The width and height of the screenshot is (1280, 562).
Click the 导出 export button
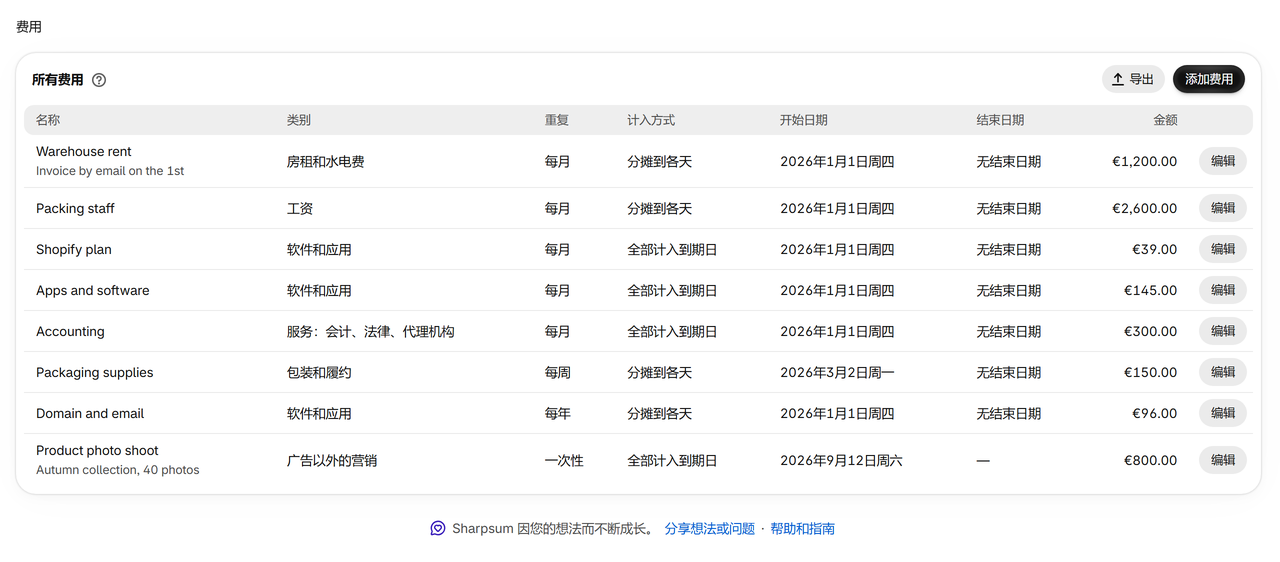pos(1133,79)
